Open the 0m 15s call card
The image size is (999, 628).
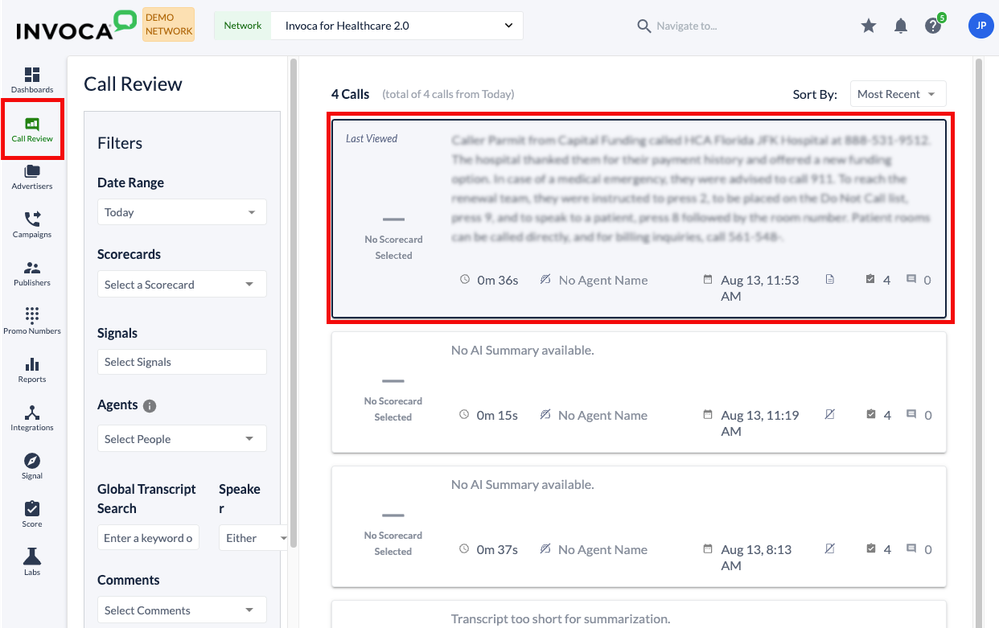[639, 392]
